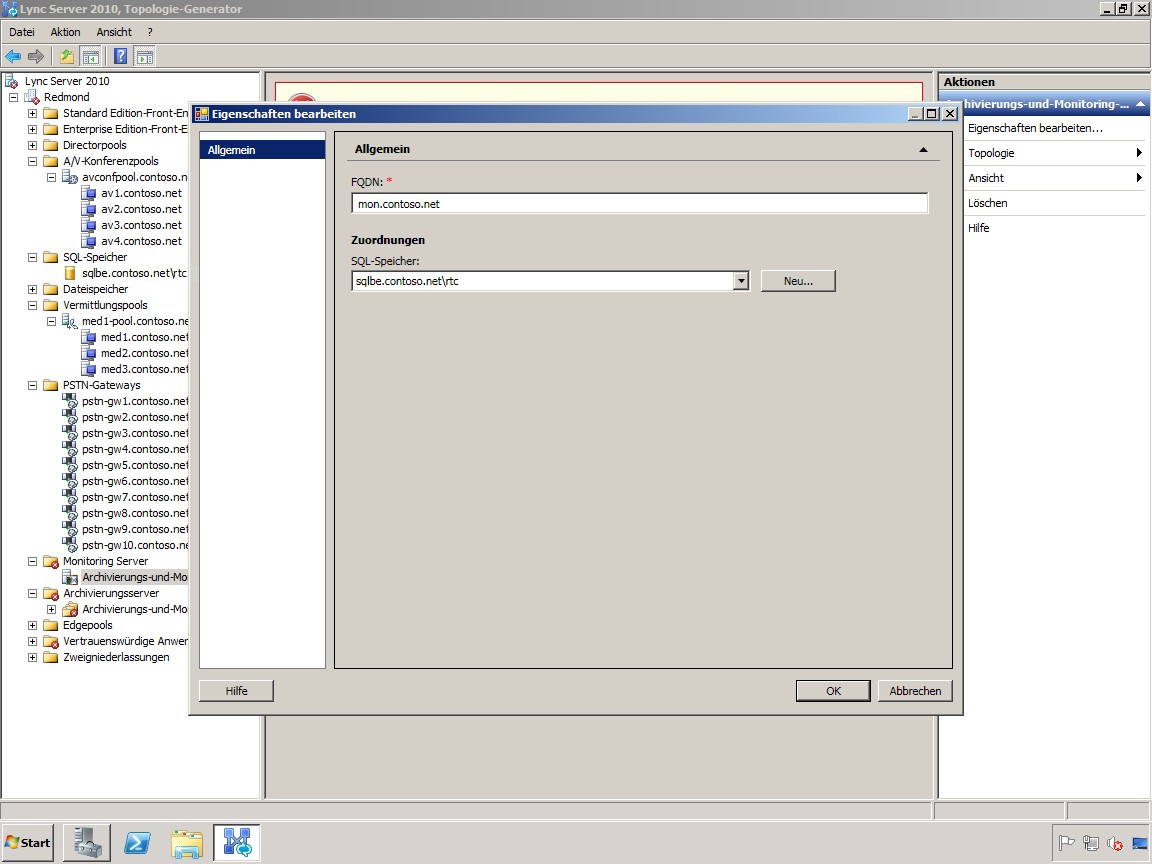Expand the Edgepools folder
1152x864 pixels.
pos(32,625)
